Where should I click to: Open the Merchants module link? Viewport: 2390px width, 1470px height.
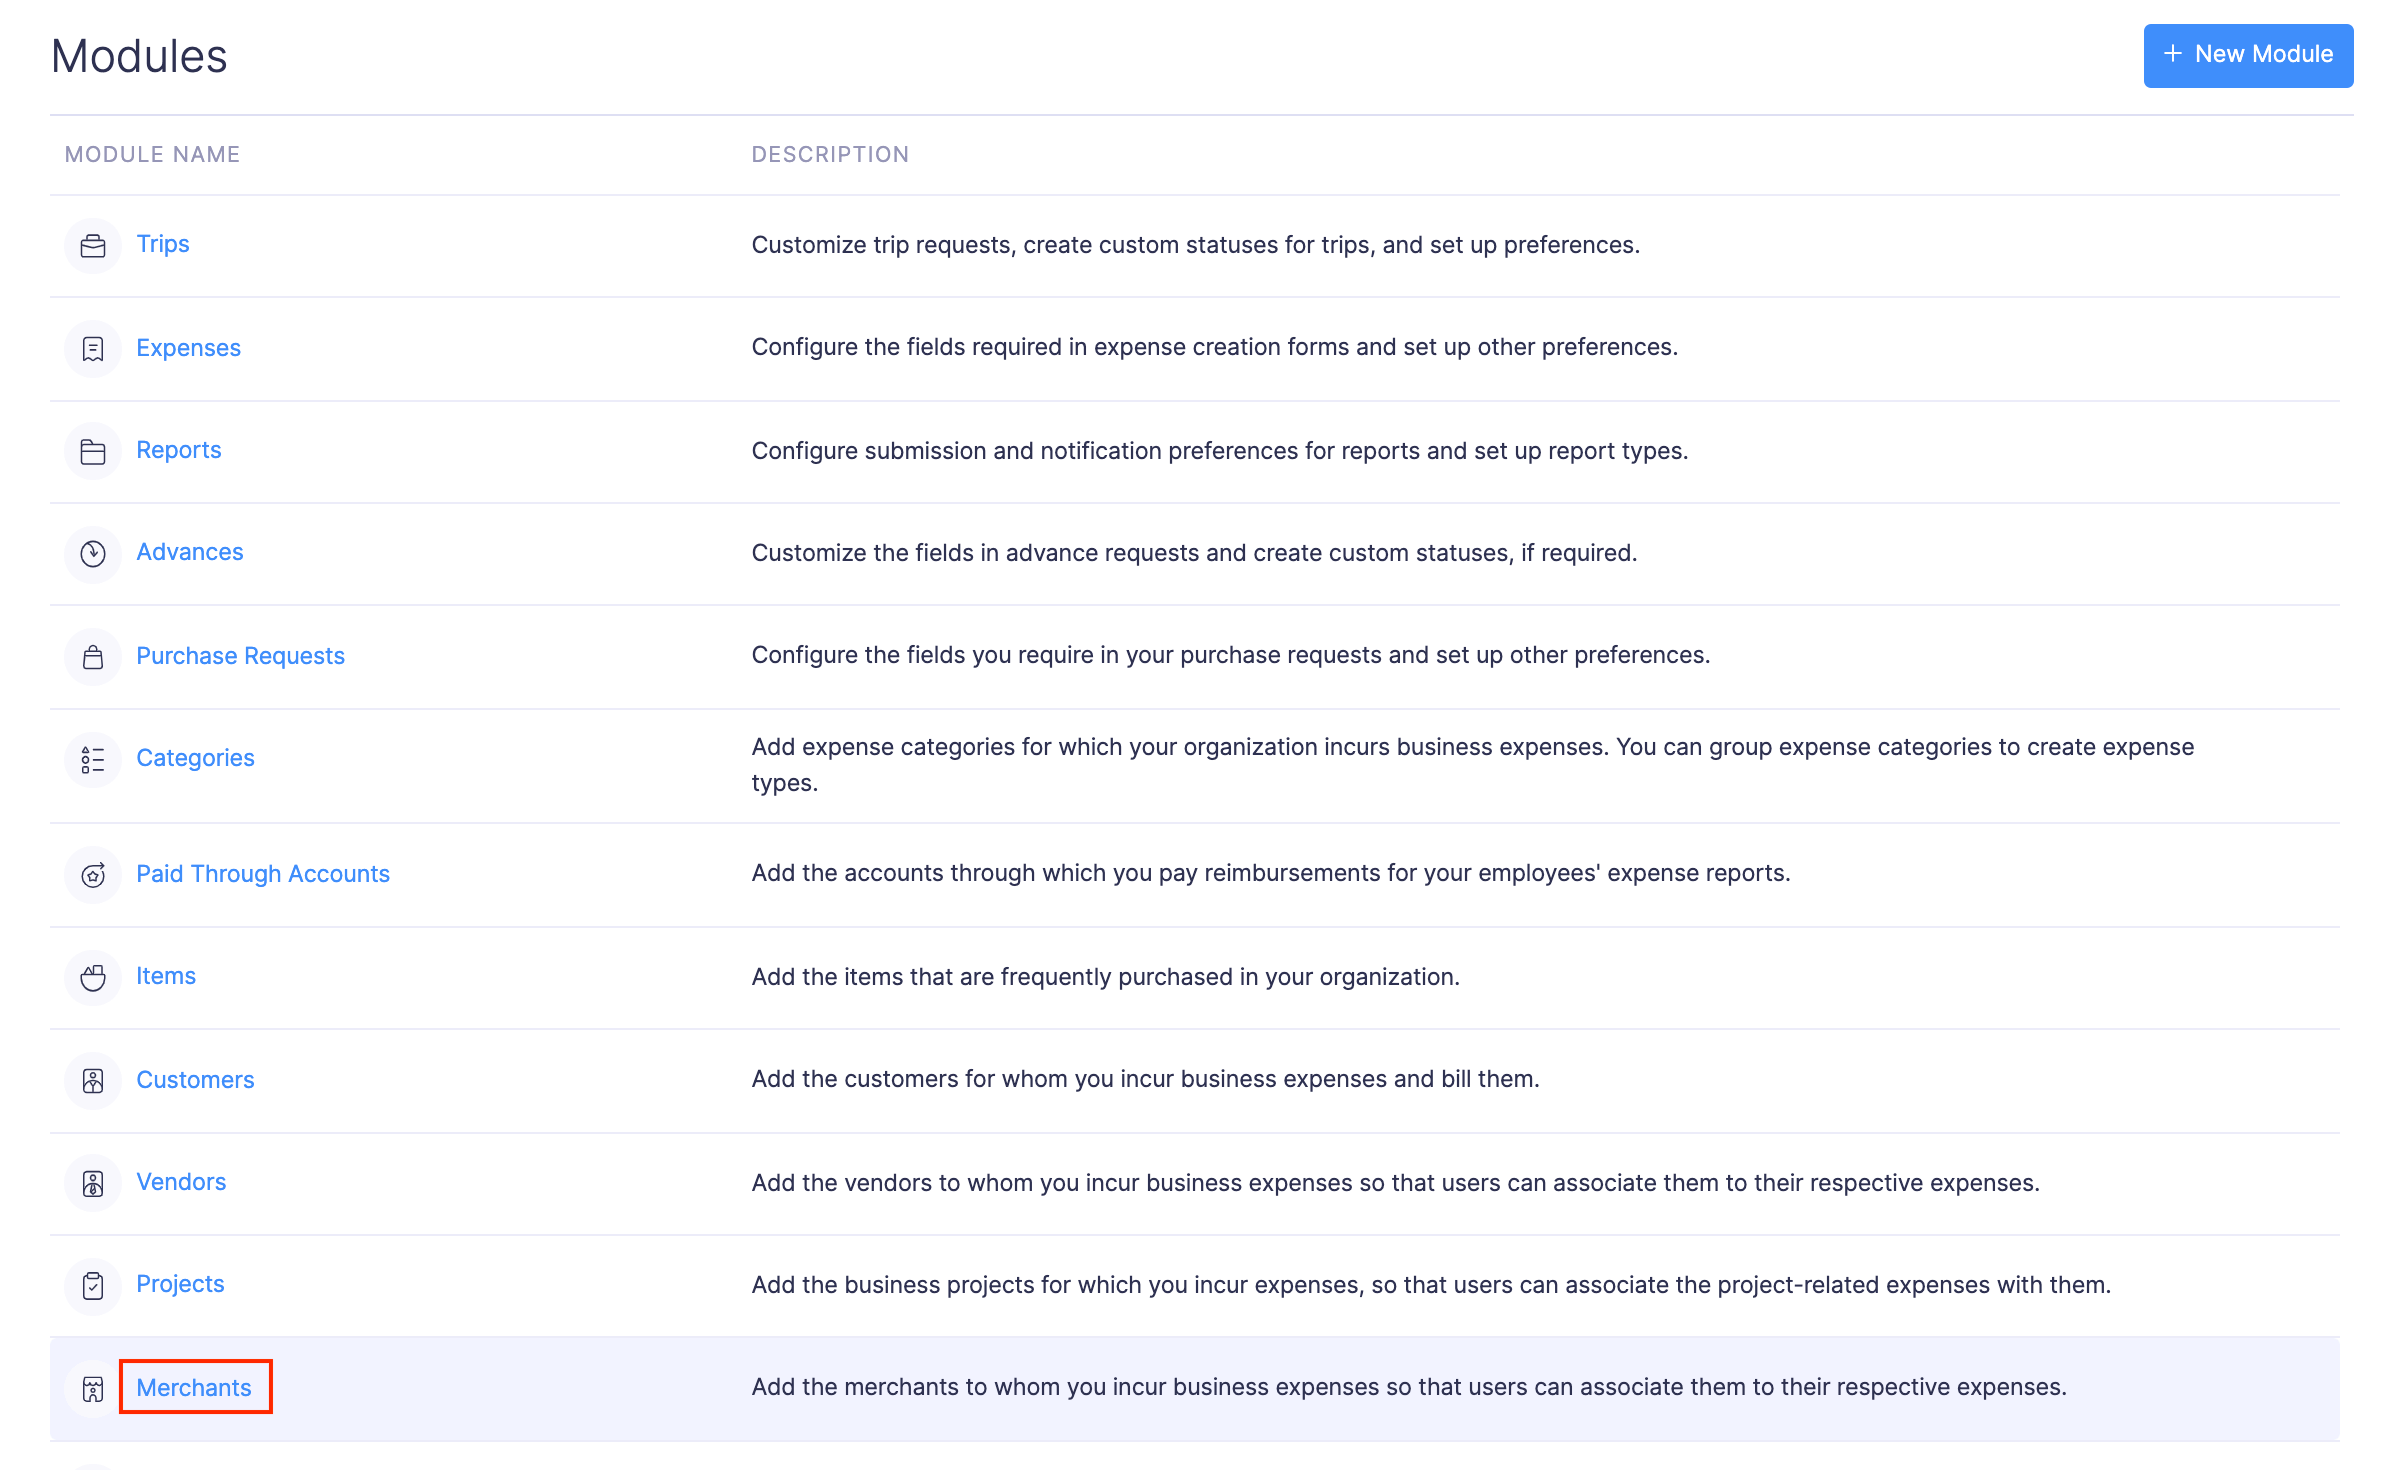194,1388
